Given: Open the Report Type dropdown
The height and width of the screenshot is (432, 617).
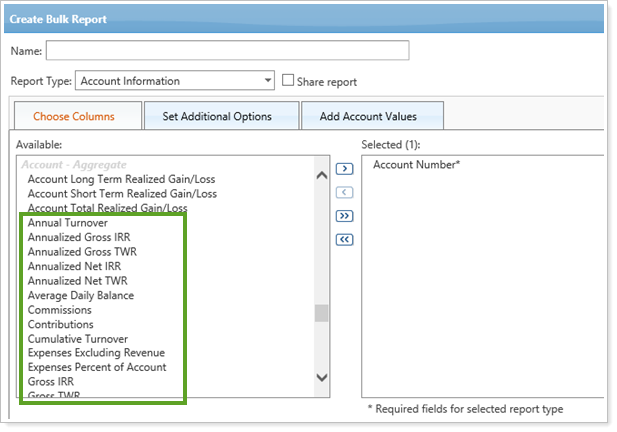Looking at the screenshot, I should click(175, 81).
